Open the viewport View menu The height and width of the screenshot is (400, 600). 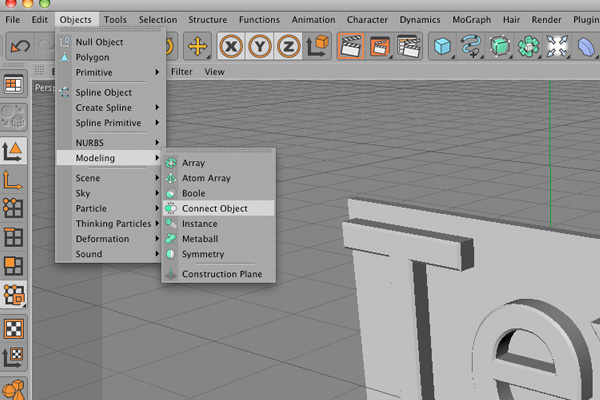point(214,72)
